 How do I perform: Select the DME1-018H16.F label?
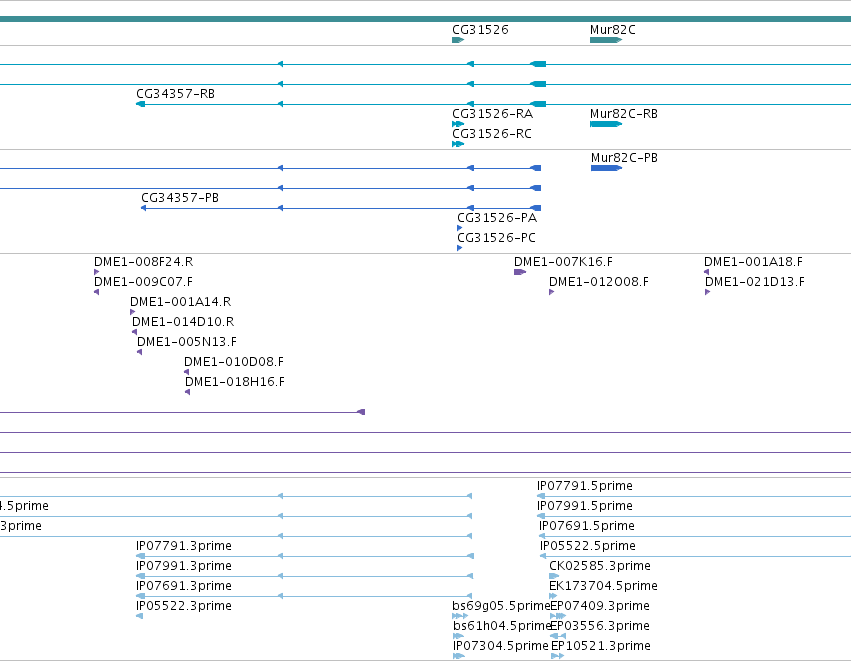point(235,383)
